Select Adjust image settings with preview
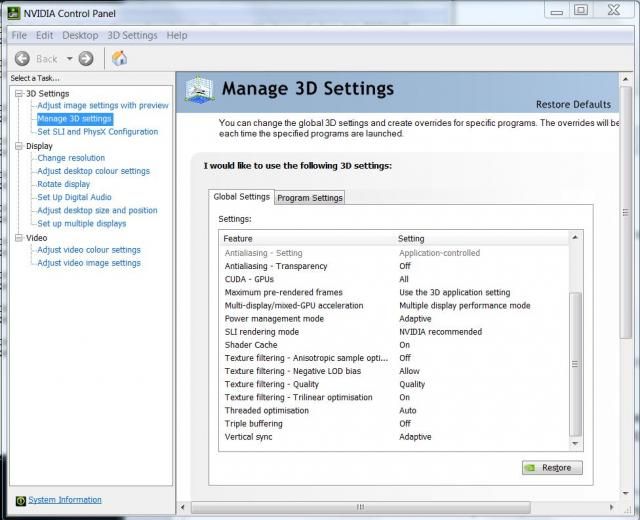This screenshot has height=520, width=640. [103, 105]
